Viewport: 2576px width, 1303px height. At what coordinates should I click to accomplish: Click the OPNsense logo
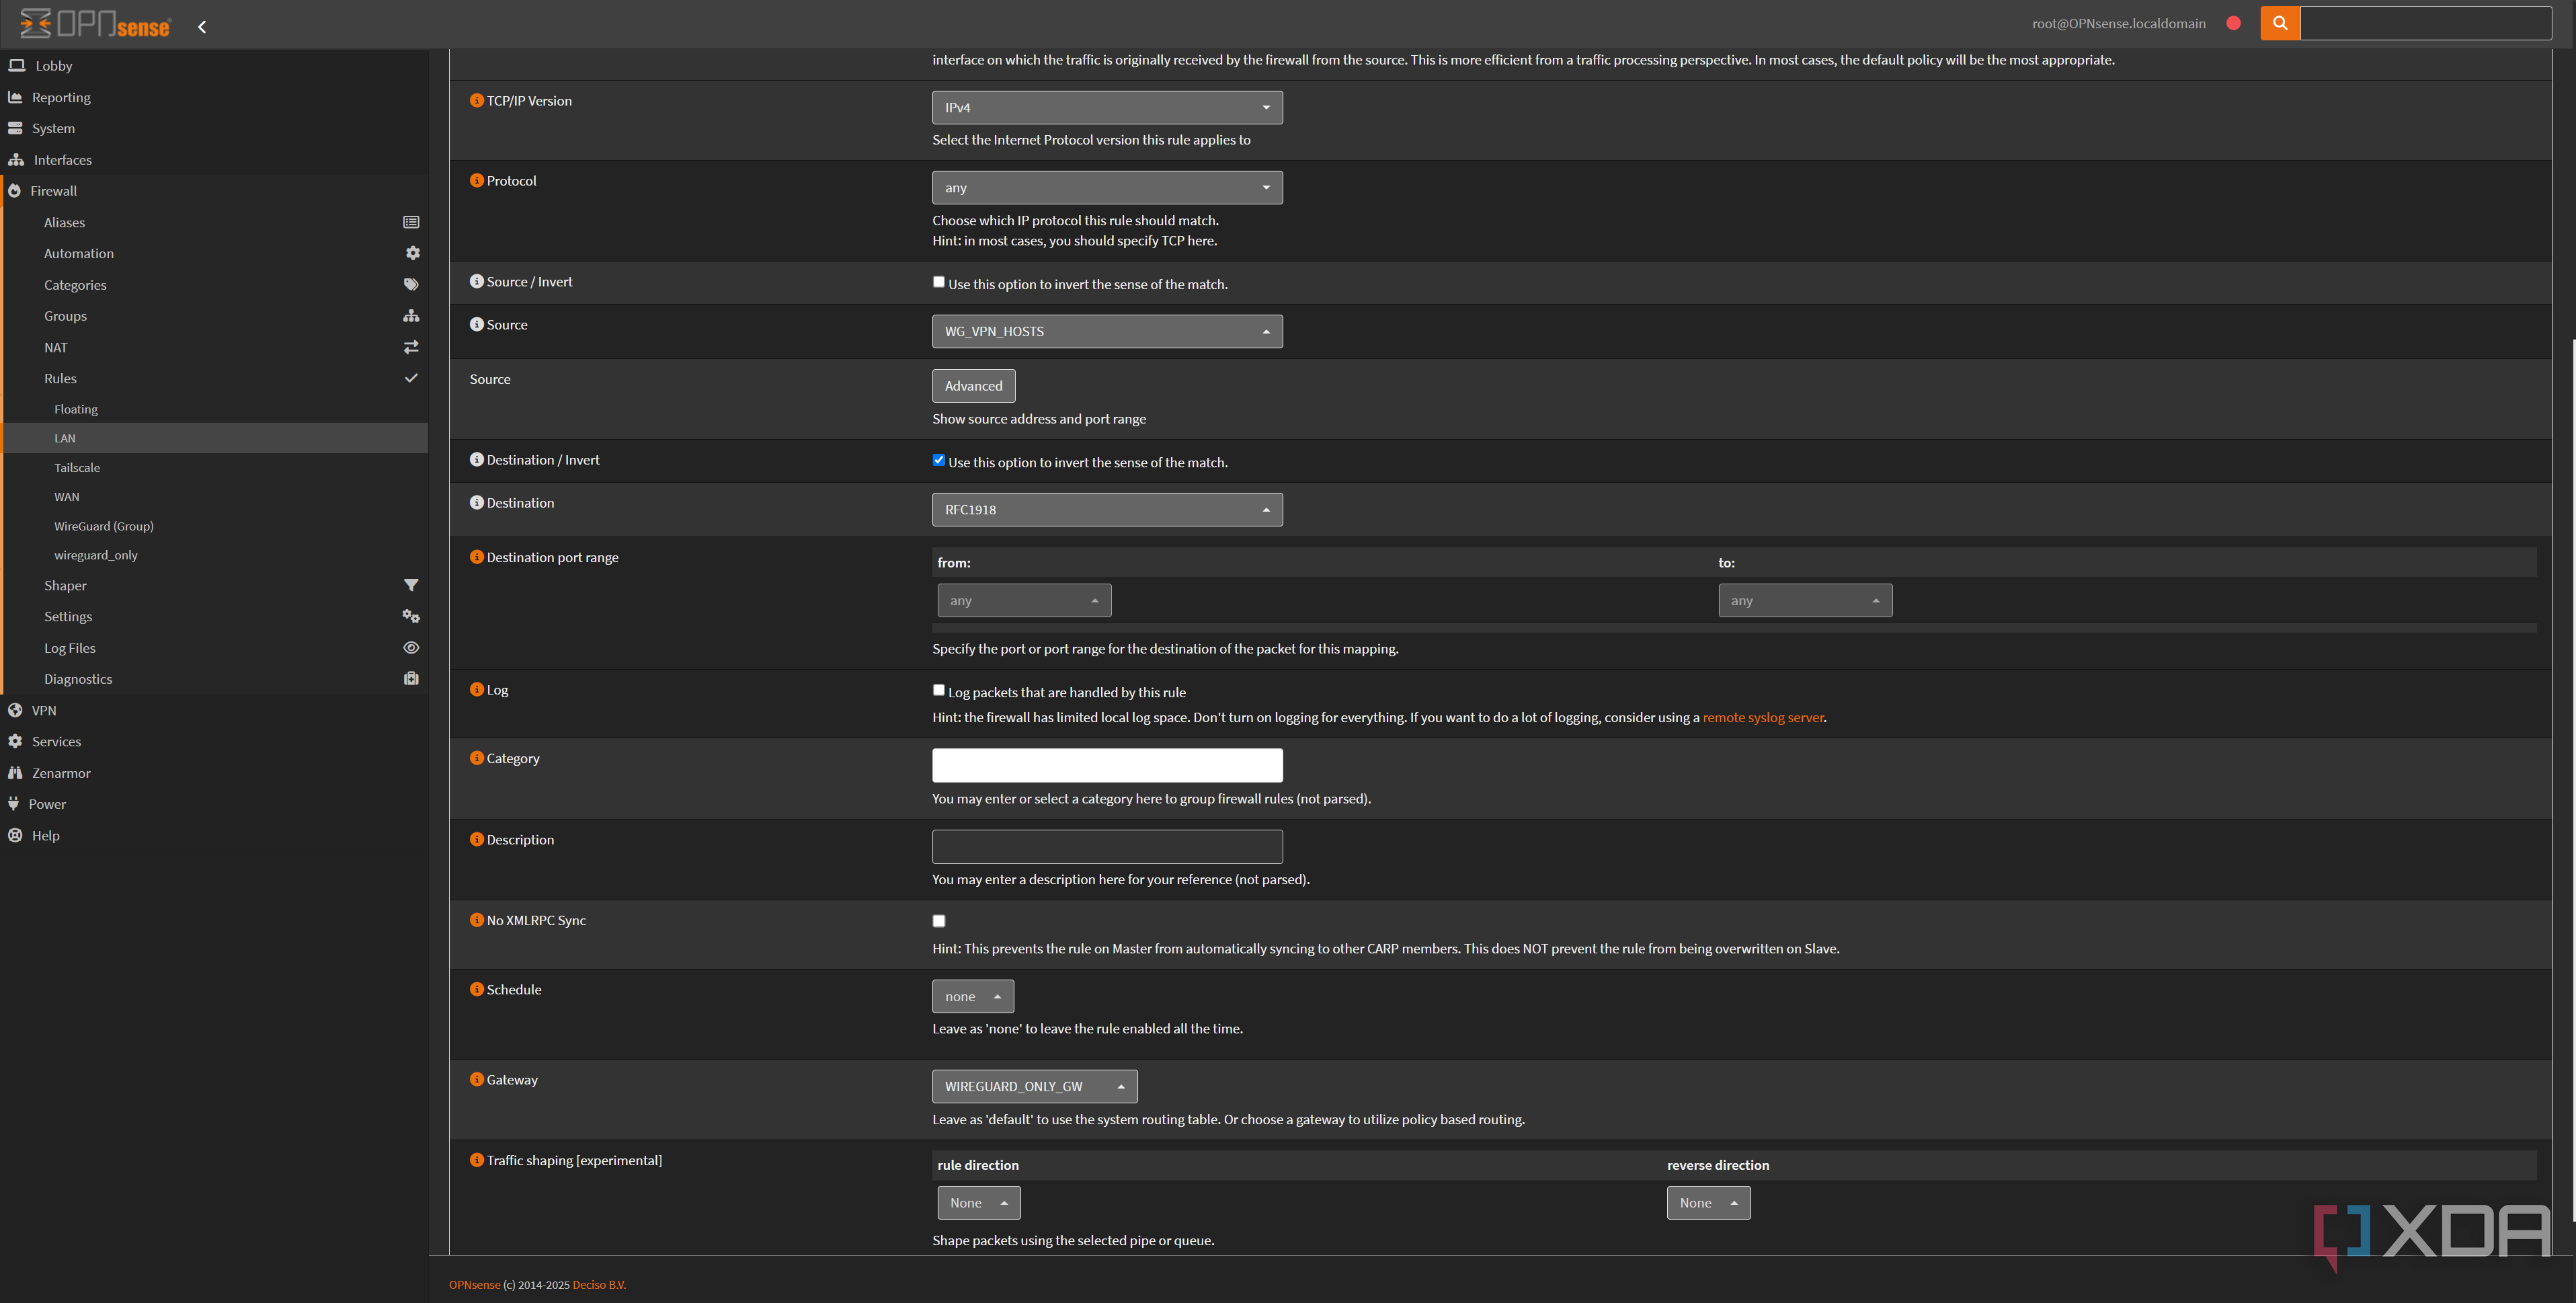click(x=95, y=24)
